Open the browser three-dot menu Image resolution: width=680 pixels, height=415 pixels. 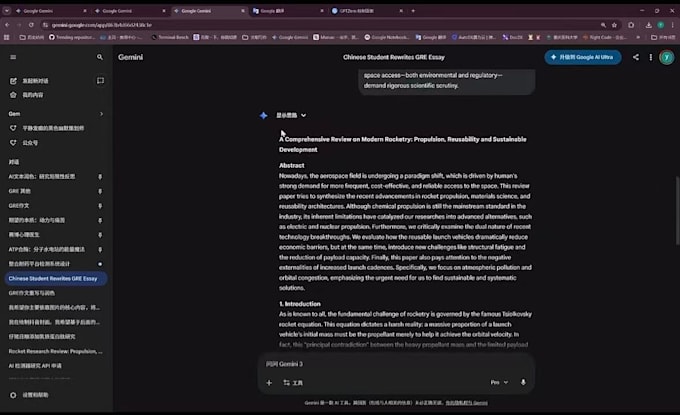coord(672,25)
